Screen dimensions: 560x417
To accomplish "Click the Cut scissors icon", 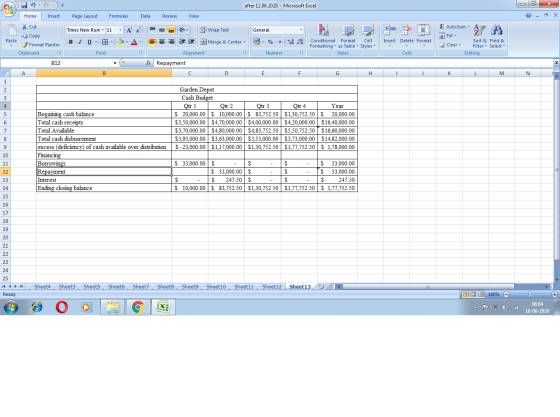I will point(25,27).
